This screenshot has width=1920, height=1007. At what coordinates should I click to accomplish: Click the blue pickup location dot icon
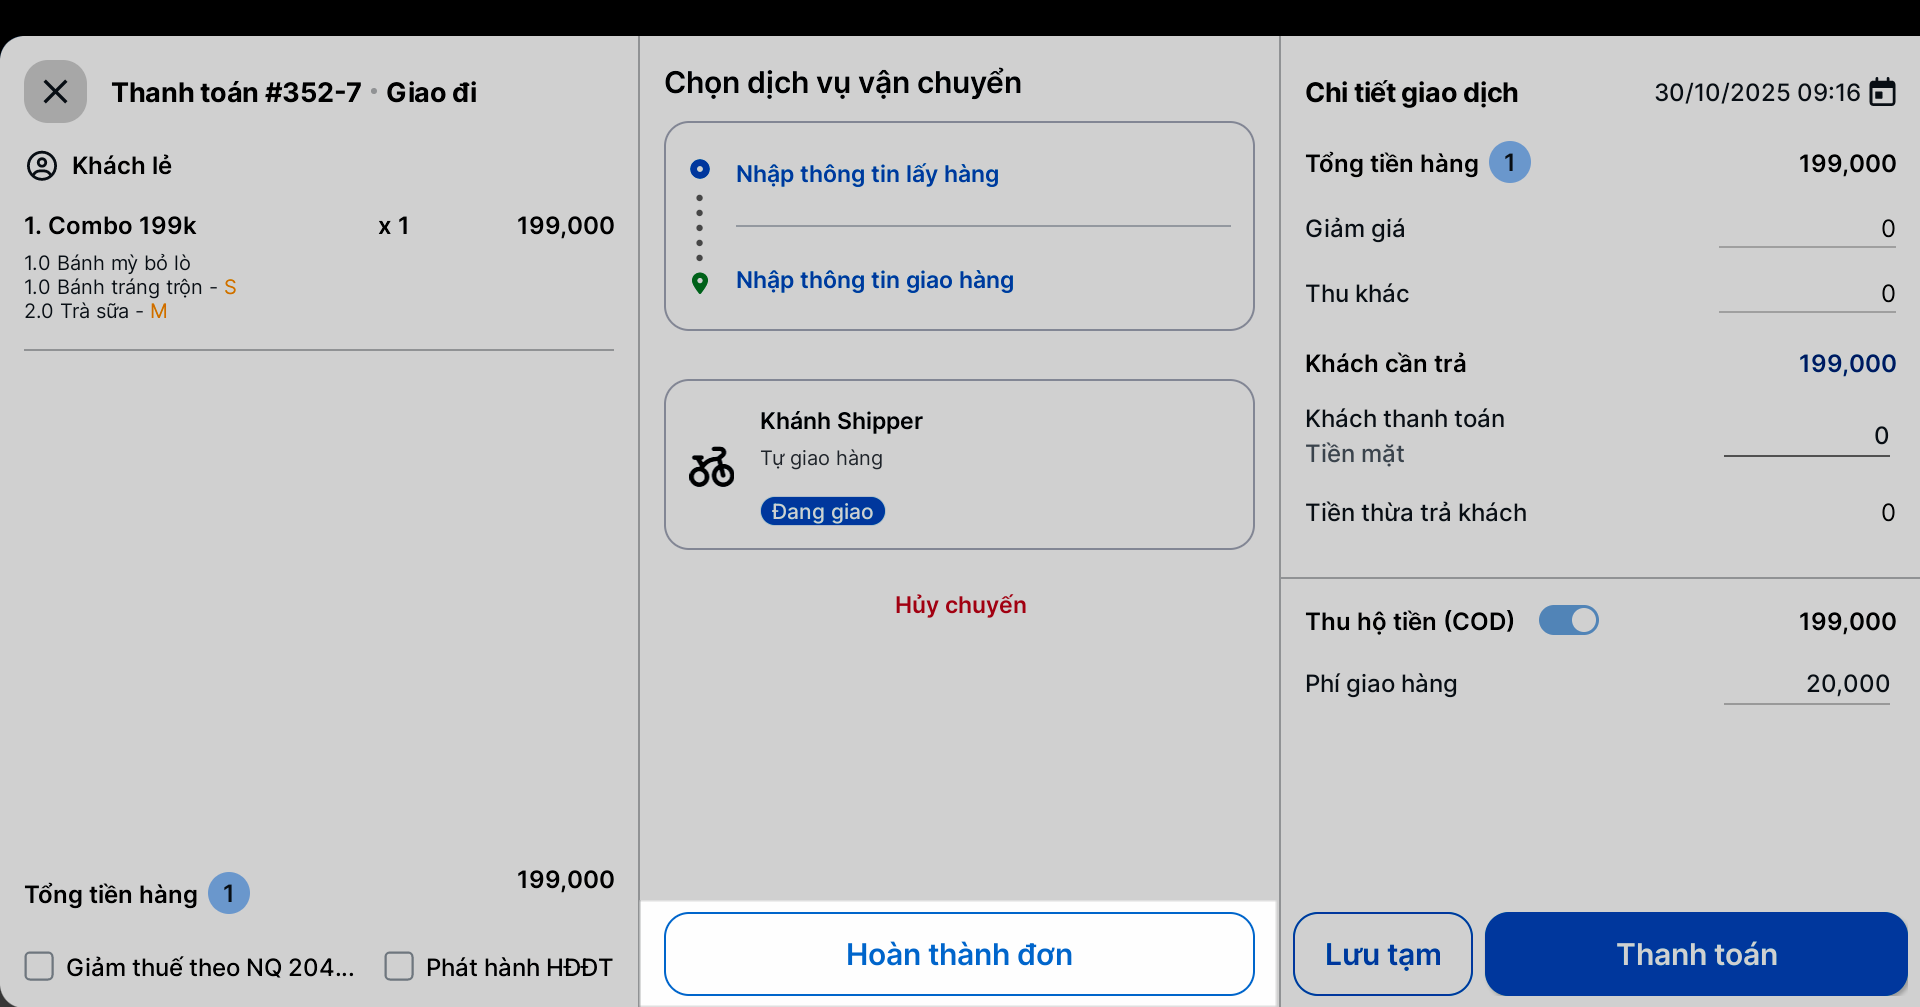coord(700,169)
